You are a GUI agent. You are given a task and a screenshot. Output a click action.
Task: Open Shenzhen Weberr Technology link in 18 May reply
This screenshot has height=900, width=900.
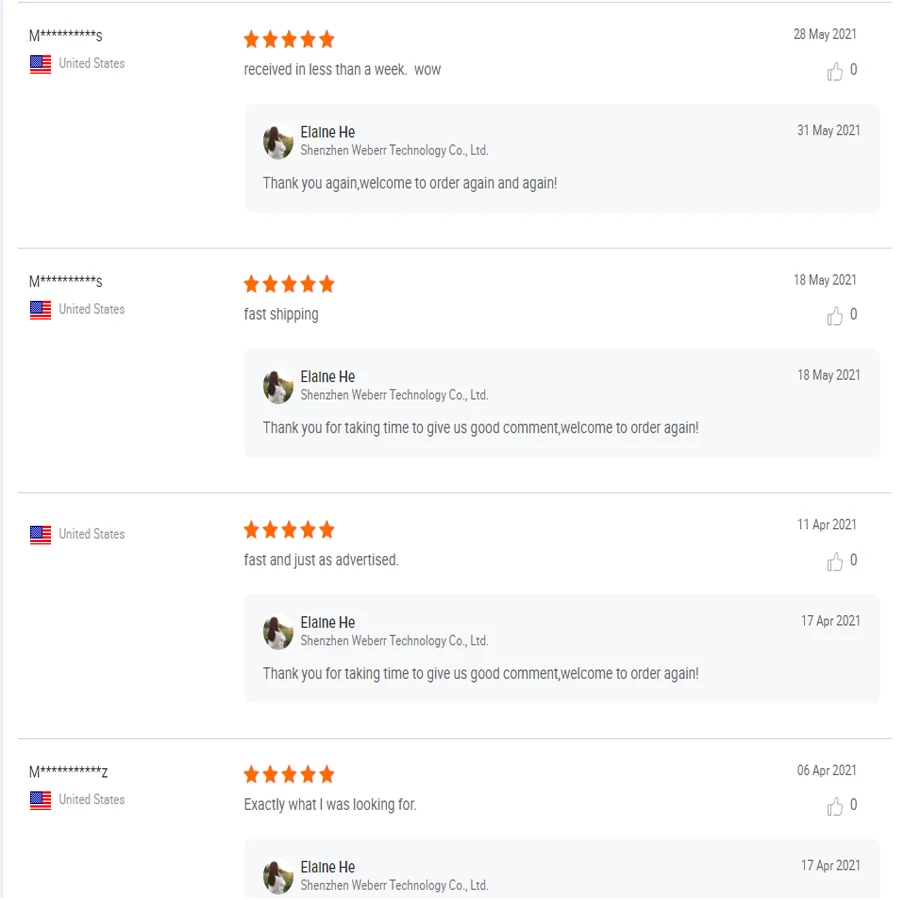click(x=394, y=395)
